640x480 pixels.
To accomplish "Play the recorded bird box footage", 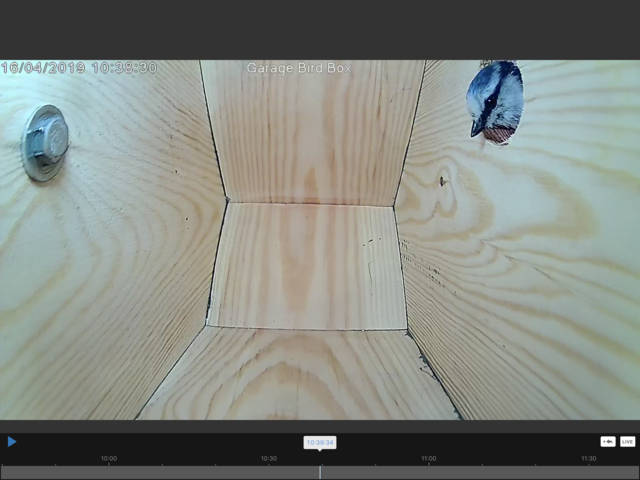I will coord(12,442).
